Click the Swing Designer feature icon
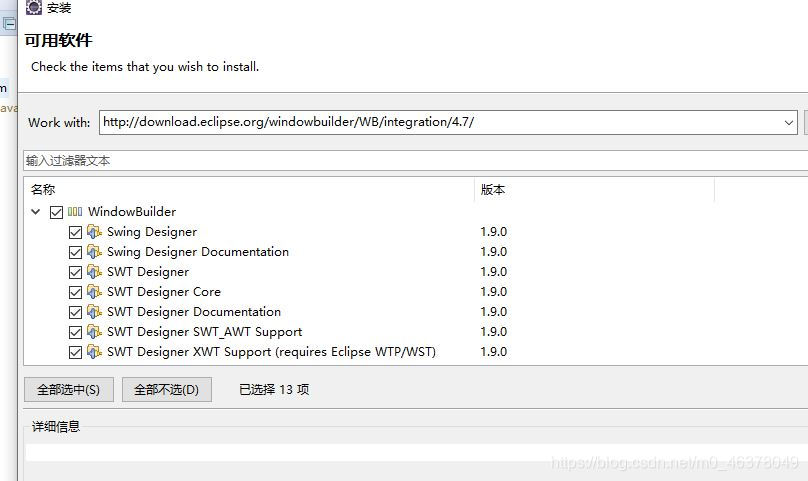This screenshot has width=808, height=481. [94, 231]
